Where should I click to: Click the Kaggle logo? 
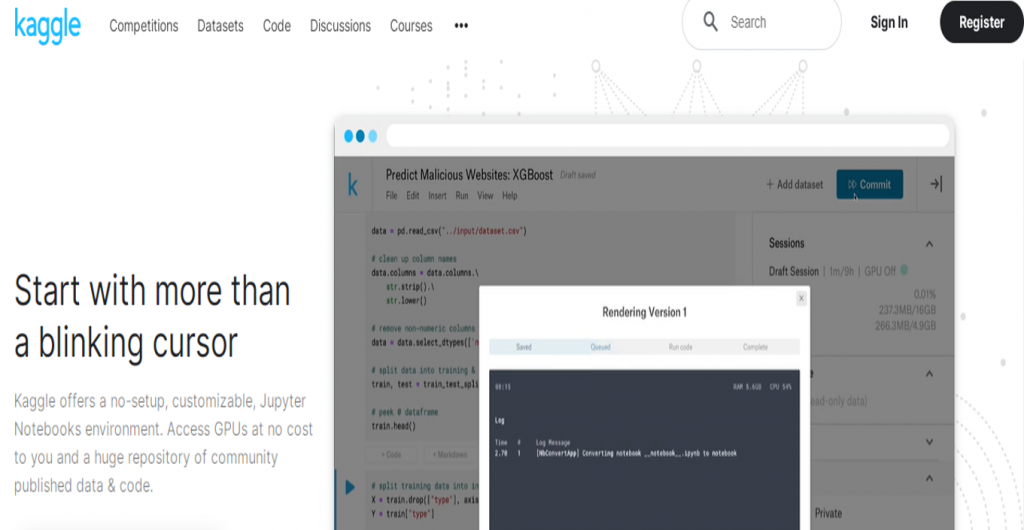tap(48, 25)
